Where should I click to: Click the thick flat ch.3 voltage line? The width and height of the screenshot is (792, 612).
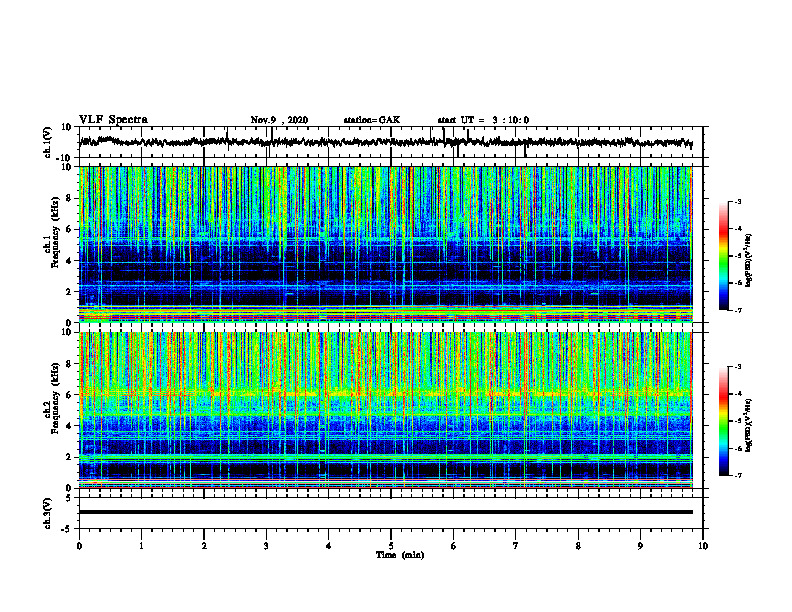pyautogui.click(x=386, y=512)
